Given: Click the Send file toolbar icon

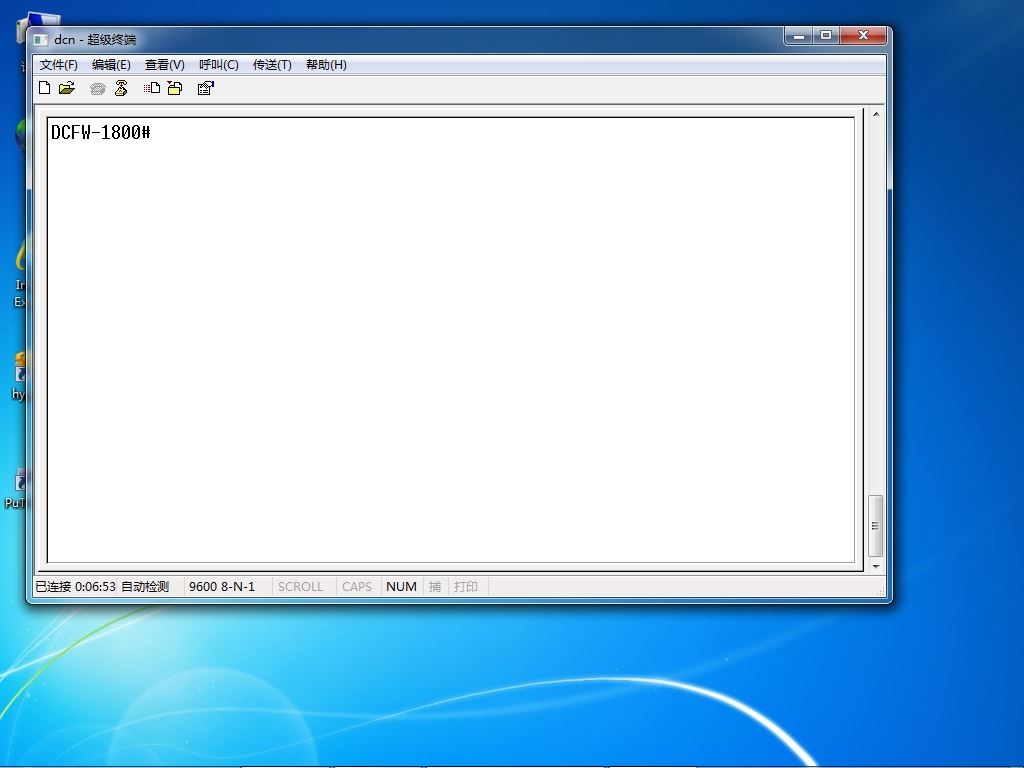Looking at the screenshot, I should tap(152, 88).
